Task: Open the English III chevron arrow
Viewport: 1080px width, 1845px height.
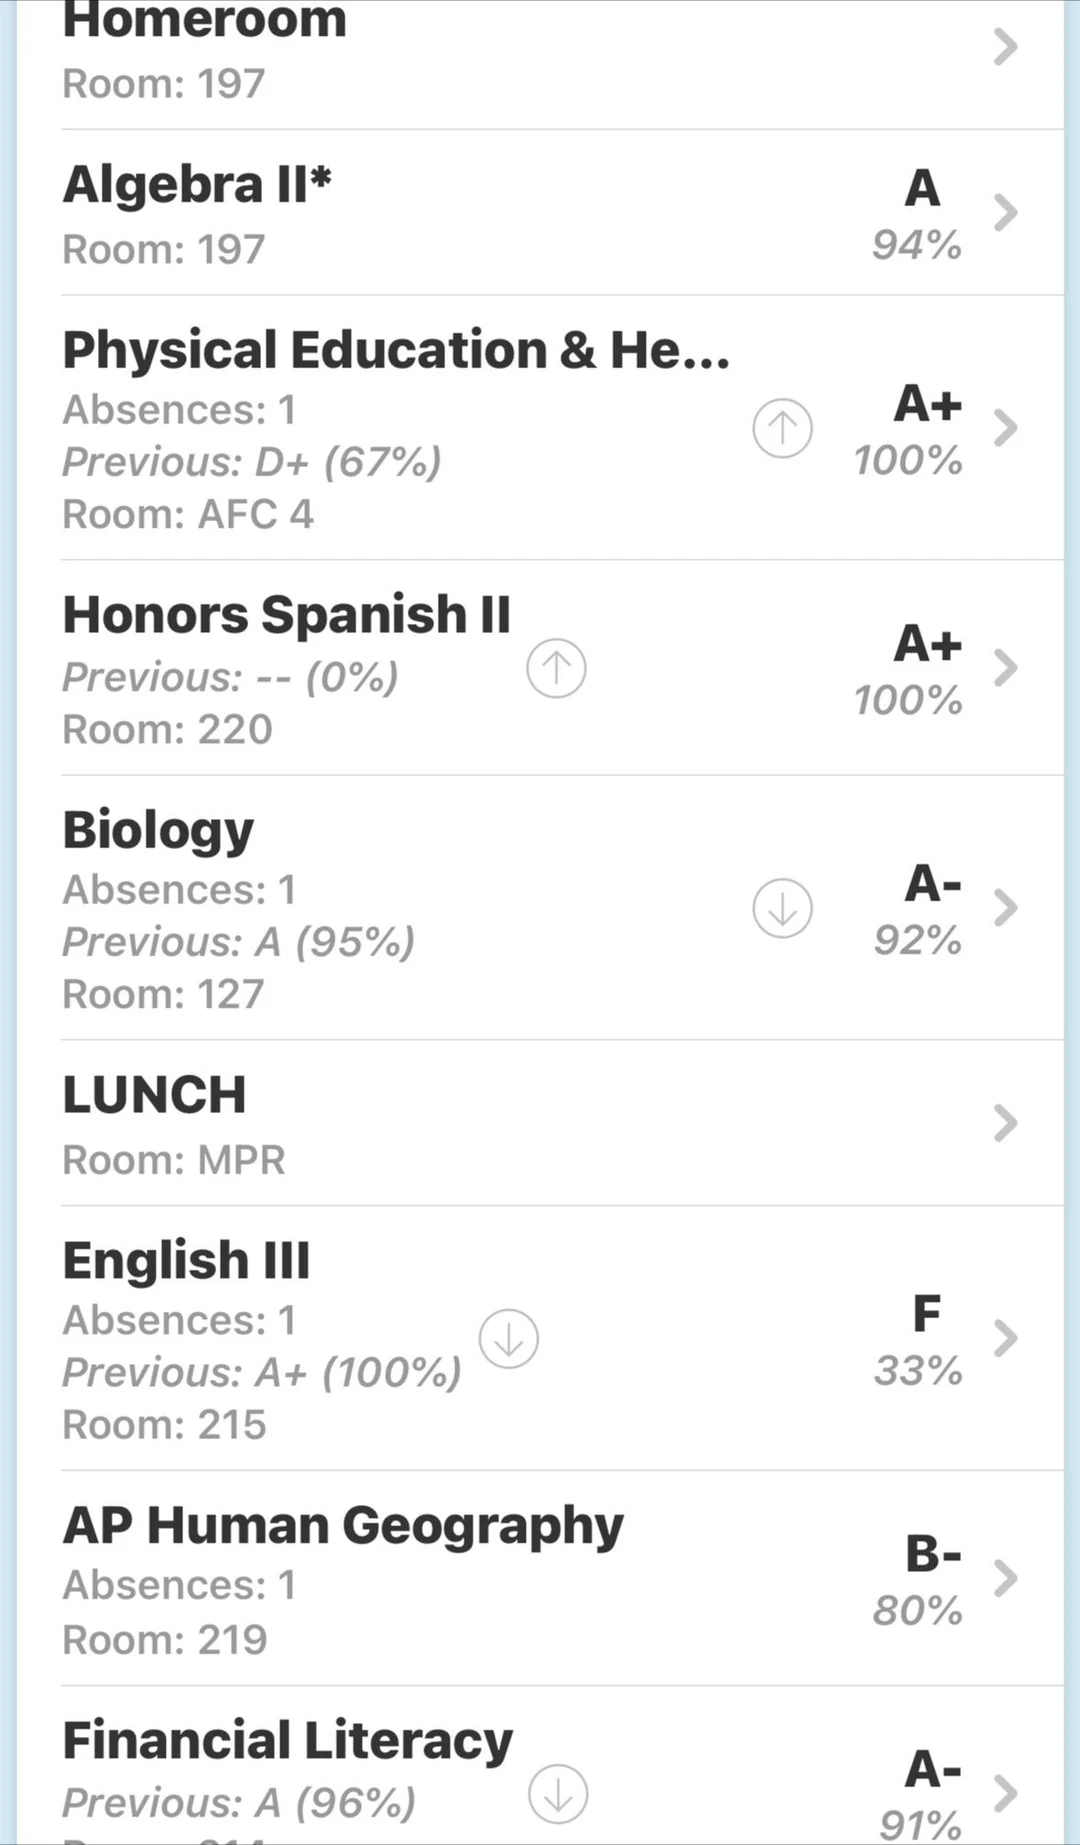Action: pyautogui.click(x=1005, y=1338)
